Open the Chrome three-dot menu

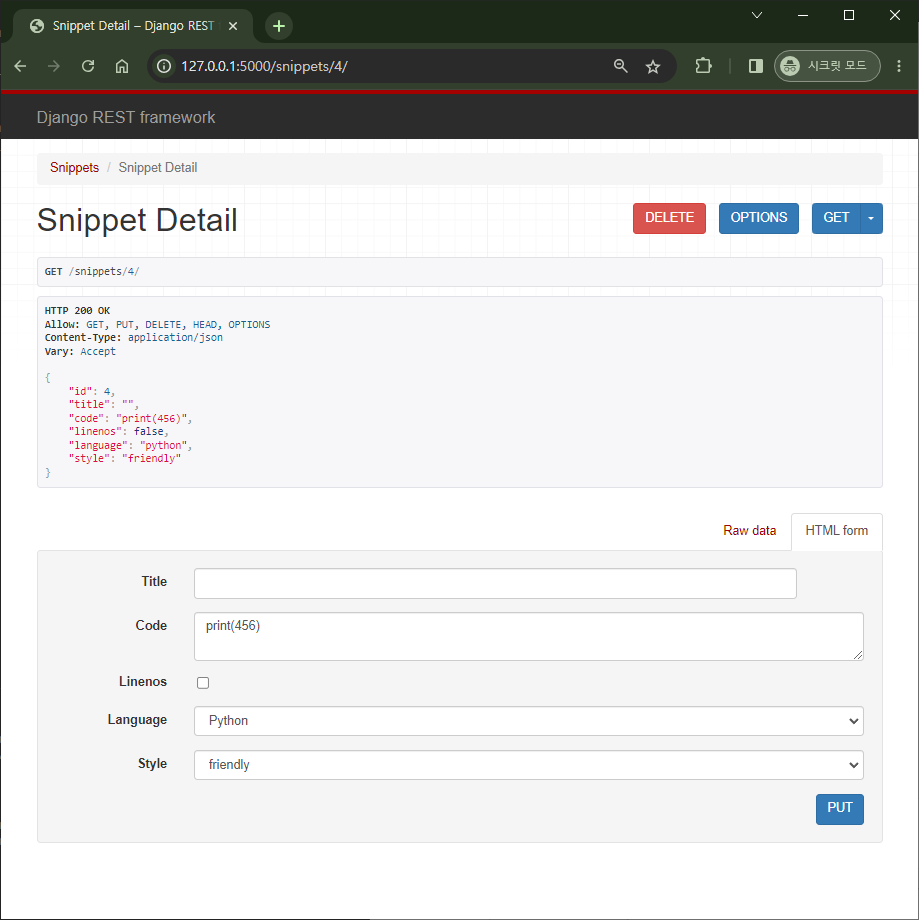[x=898, y=66]
